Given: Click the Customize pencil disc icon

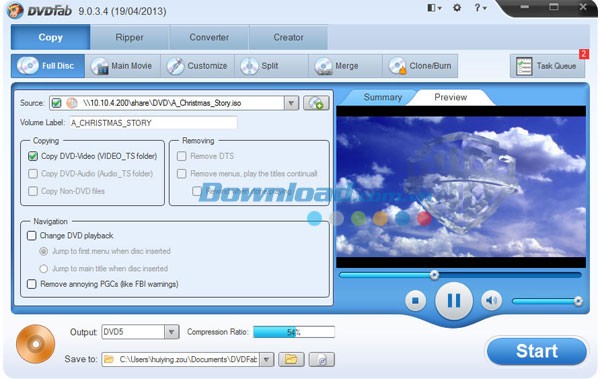Looking at the screenshot, I should pyautogui.click(x=175, y=66).
